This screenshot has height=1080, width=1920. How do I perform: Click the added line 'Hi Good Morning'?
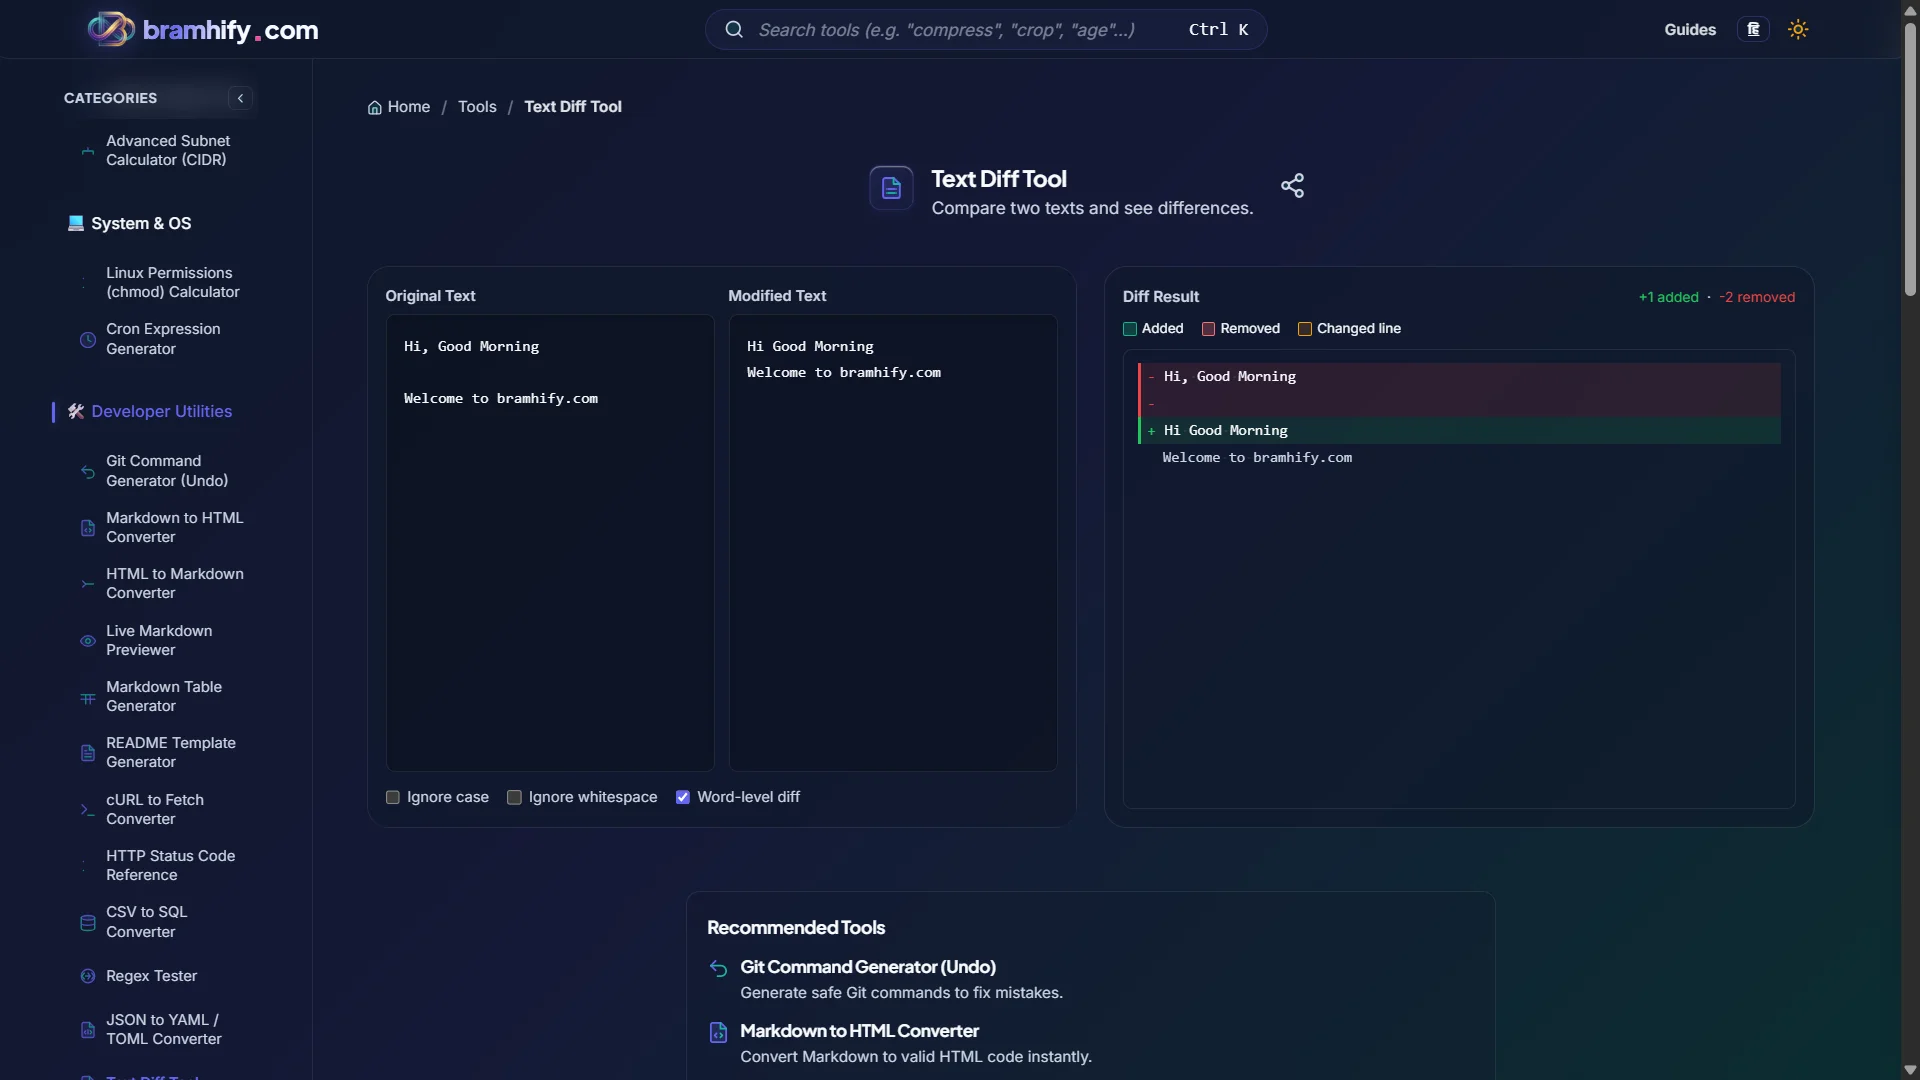[x=1460, y=431]
